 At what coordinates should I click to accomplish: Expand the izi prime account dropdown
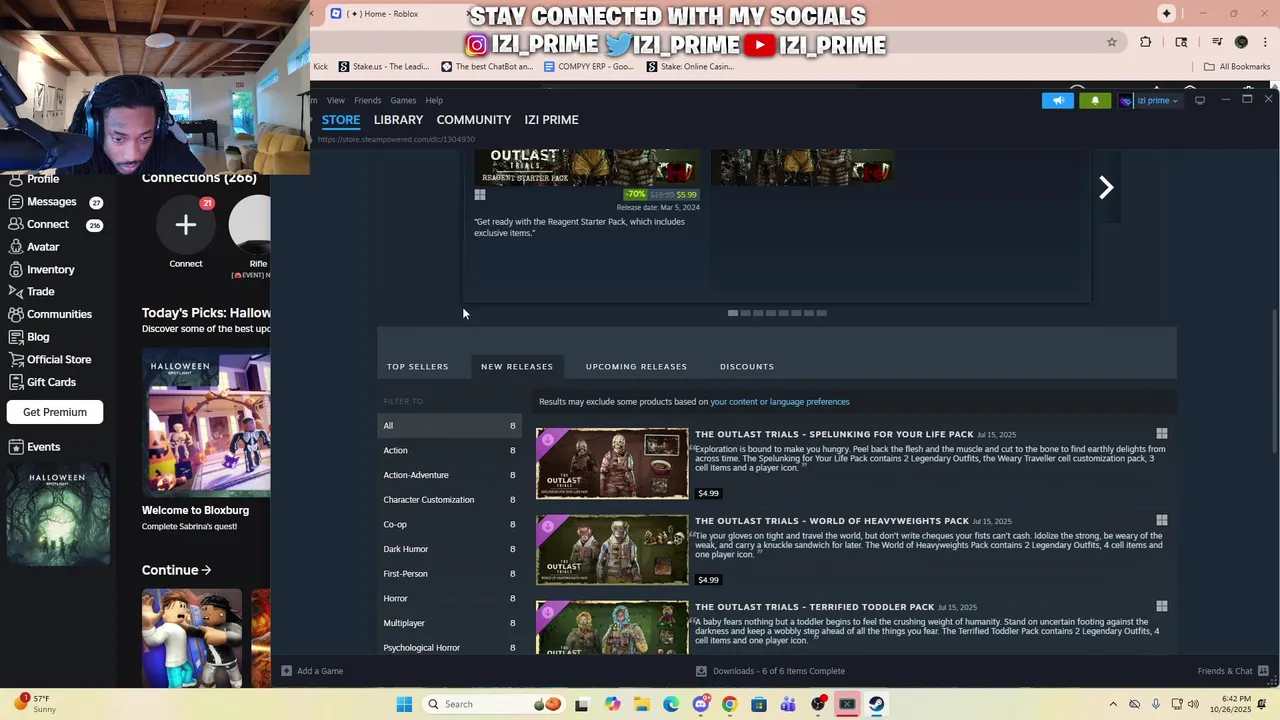1152,100
